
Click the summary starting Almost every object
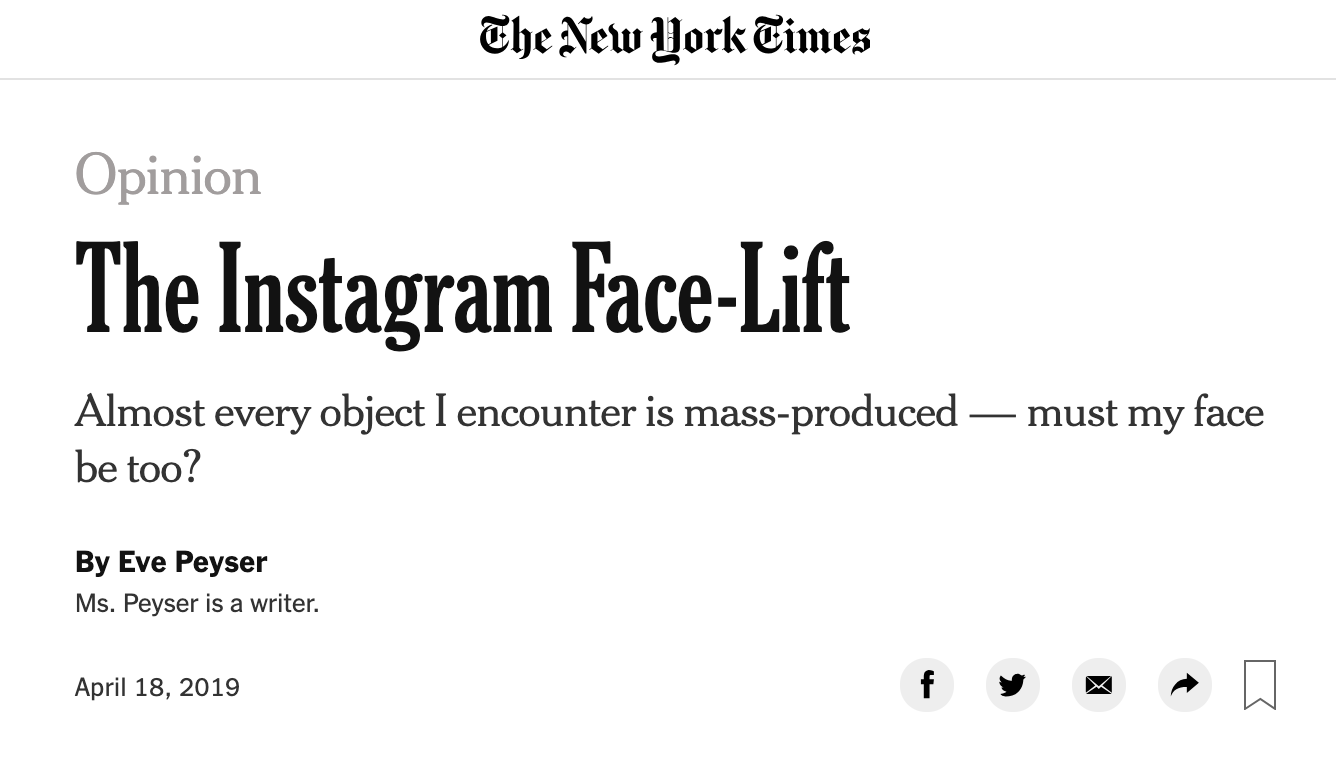(x=669, y=439)
